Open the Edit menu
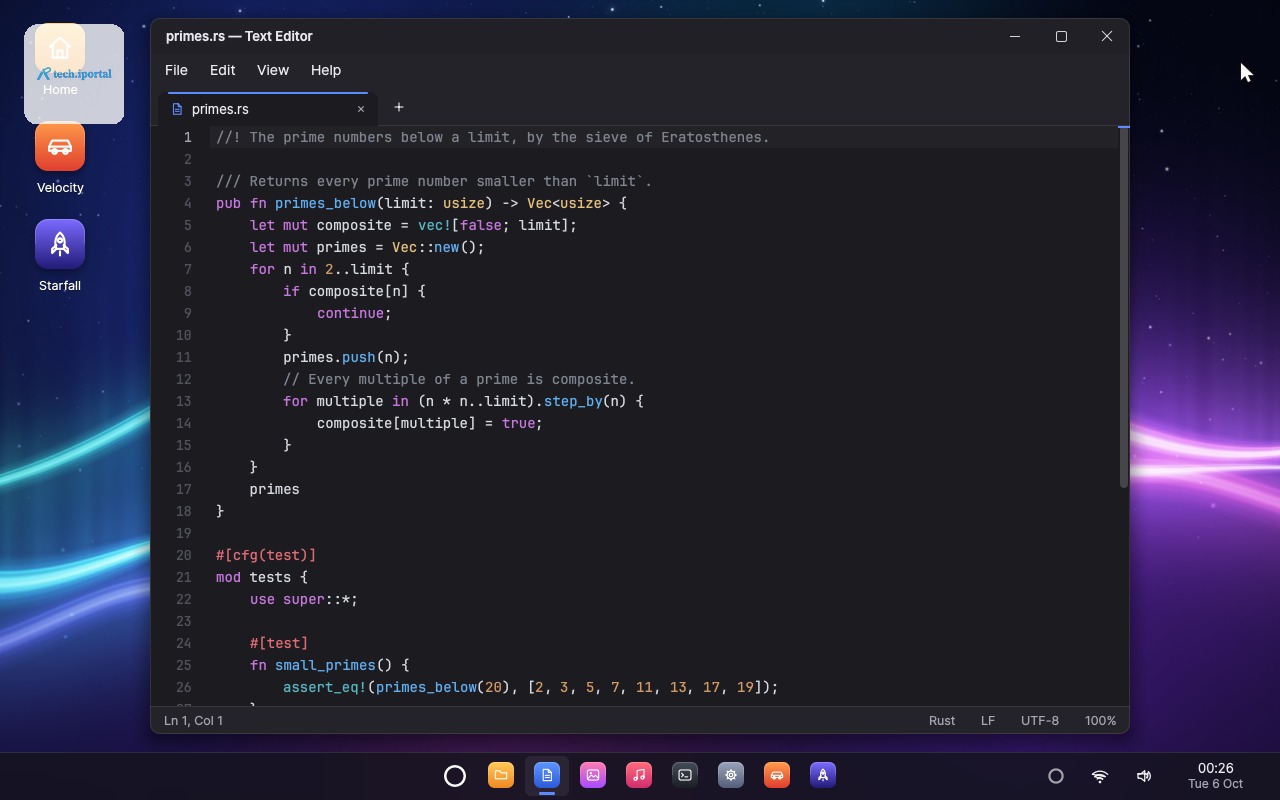 point(222,70)
